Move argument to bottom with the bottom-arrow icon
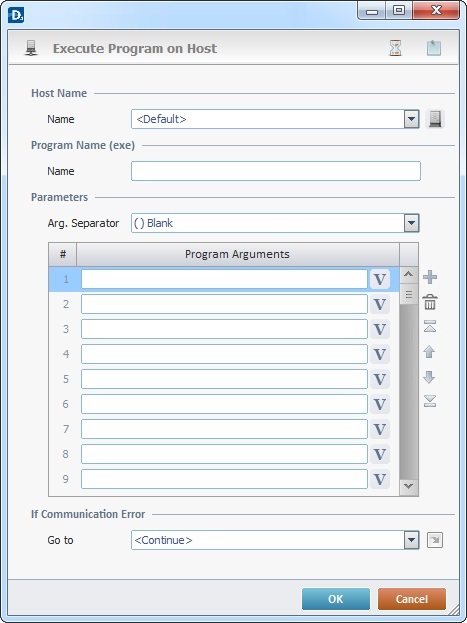467x623 pixels. coord(430,401)
